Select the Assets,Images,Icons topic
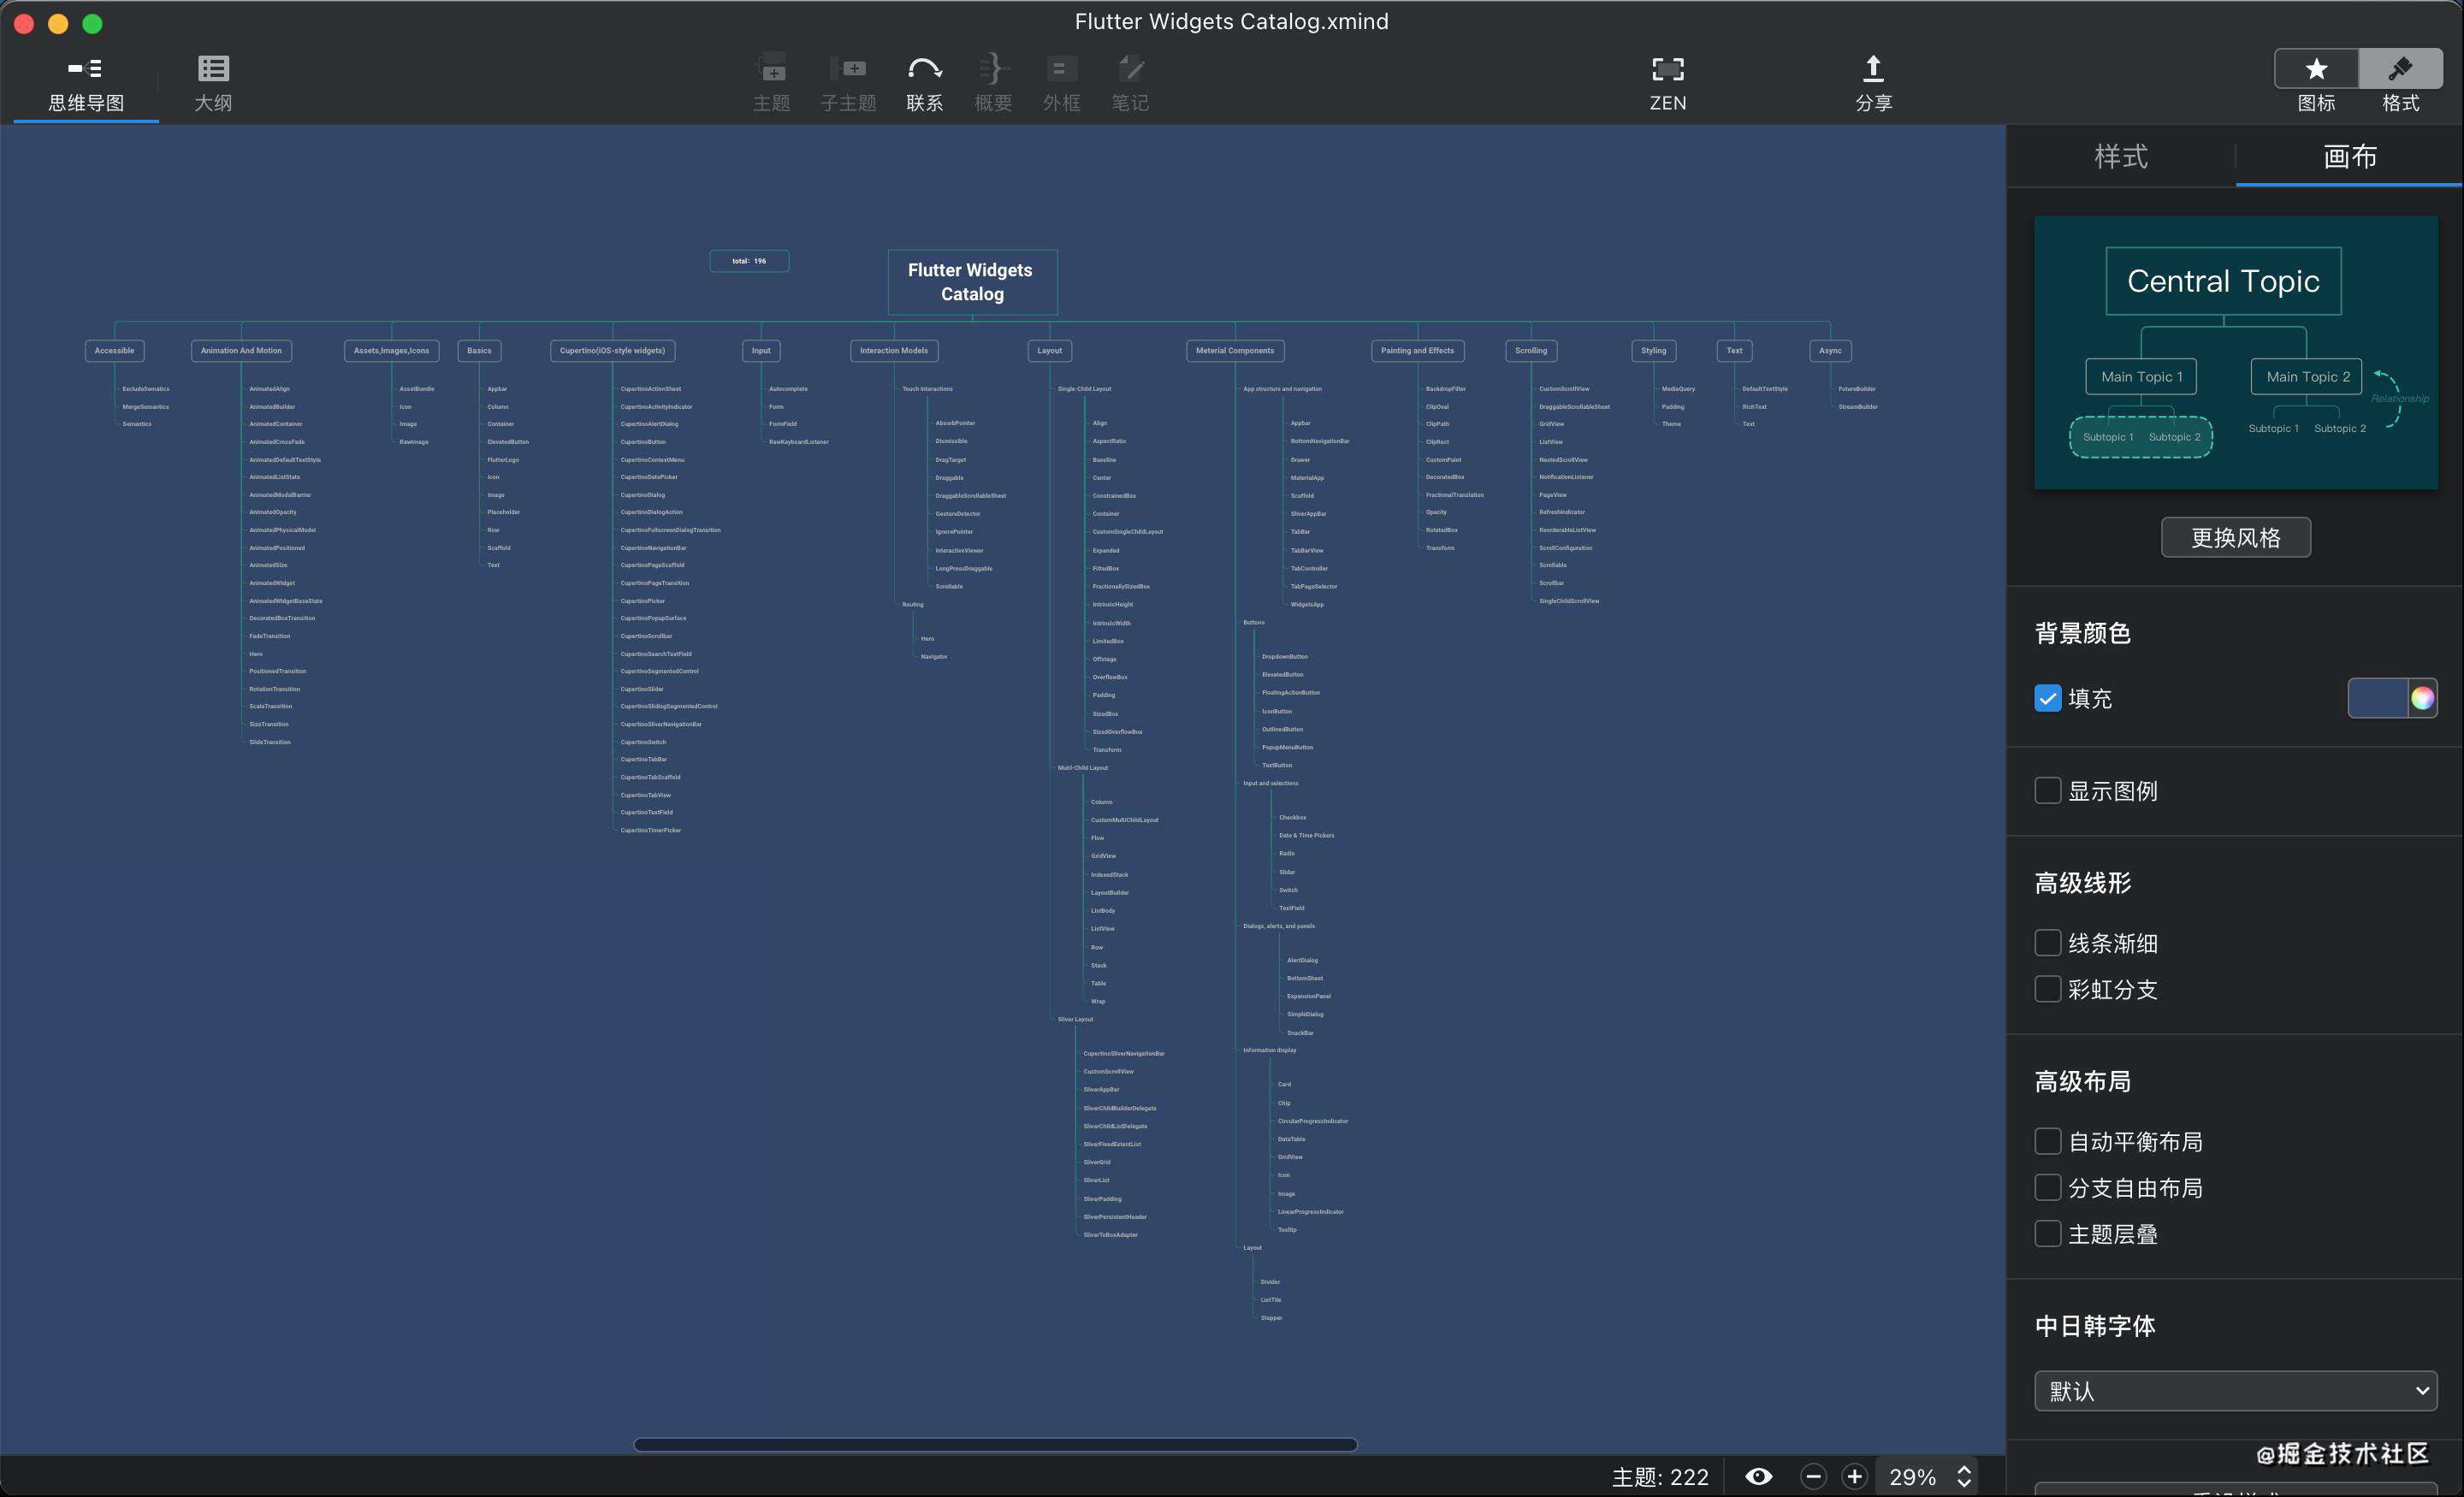 pos(391,351)
